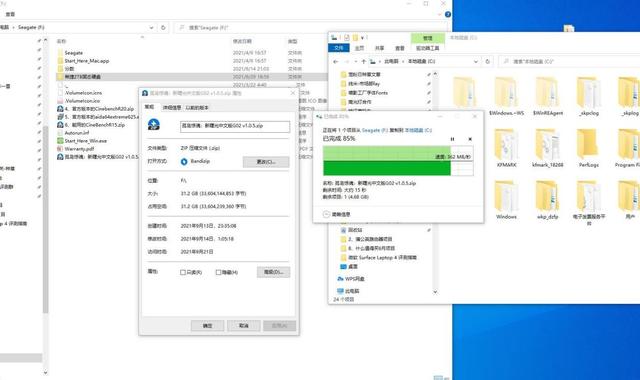
Task: Cancel the copy with the X icon
Action: point(470,139)
